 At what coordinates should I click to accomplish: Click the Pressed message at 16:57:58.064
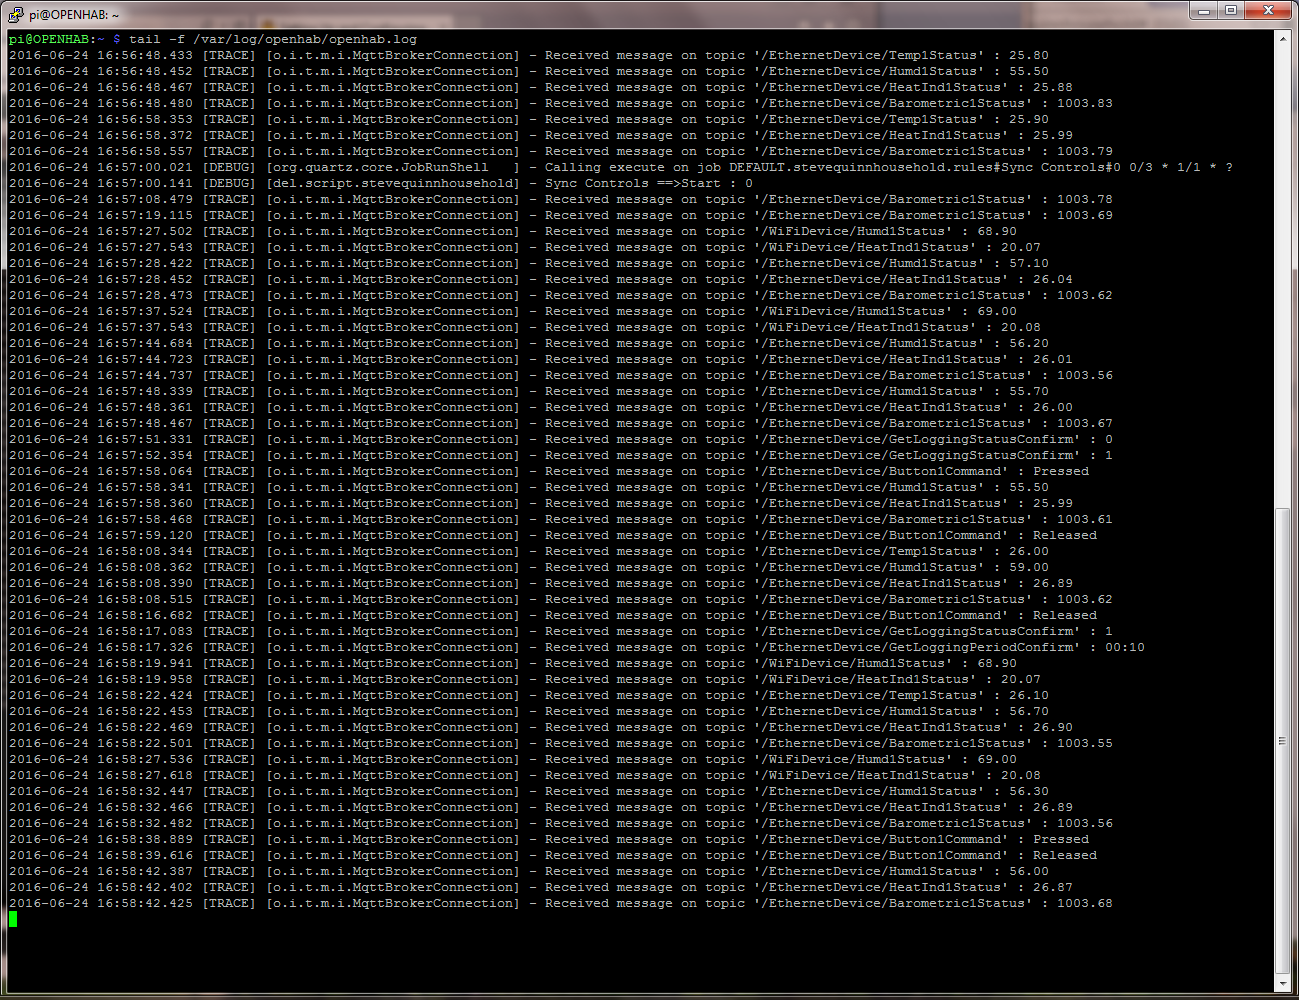[1061, 471]
